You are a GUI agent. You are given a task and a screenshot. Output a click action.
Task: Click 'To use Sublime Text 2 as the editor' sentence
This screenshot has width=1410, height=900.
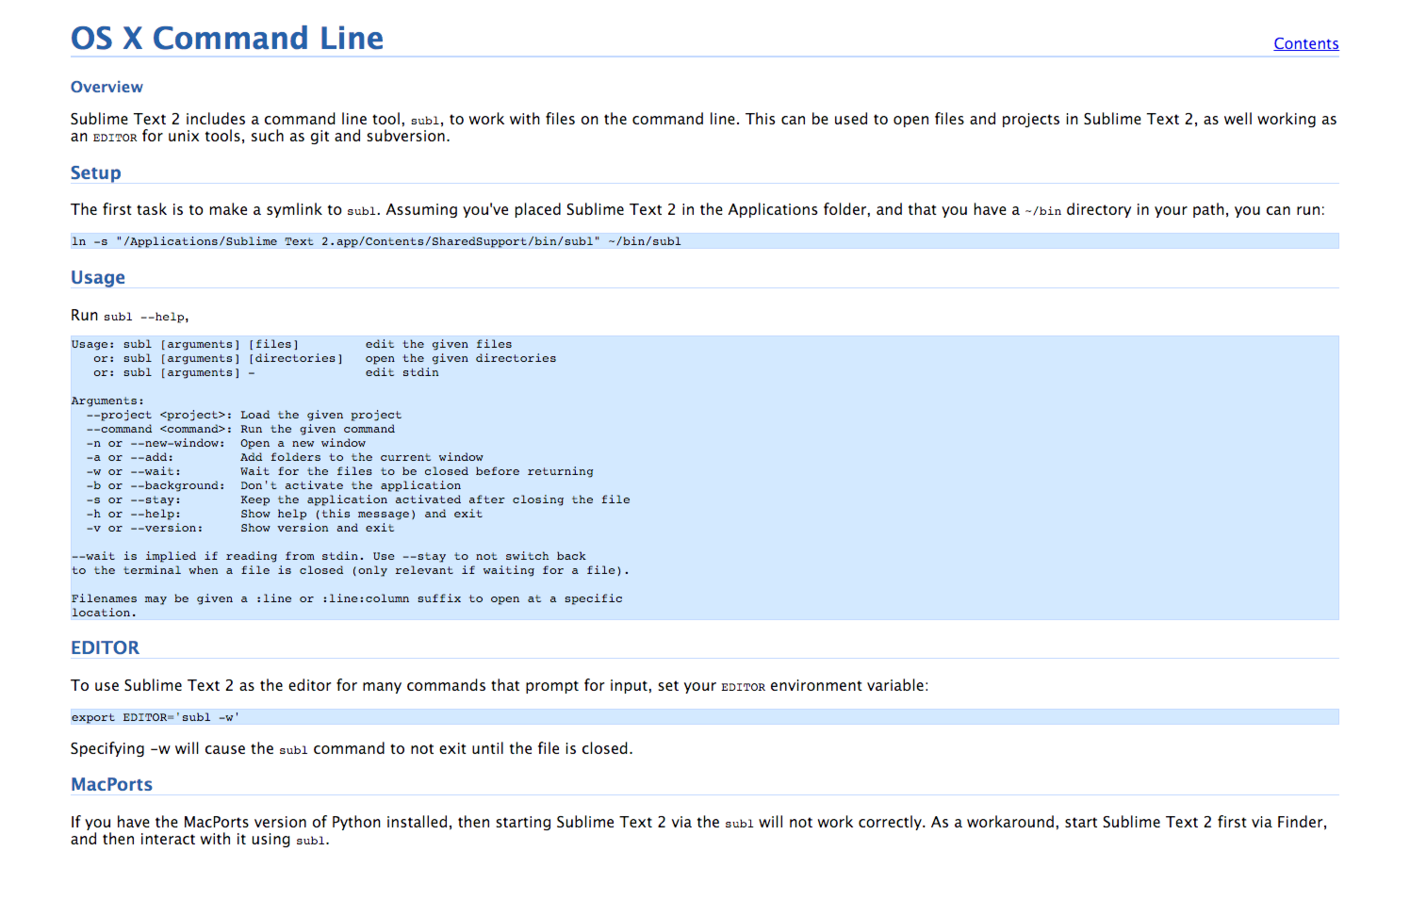coord(499,685)
